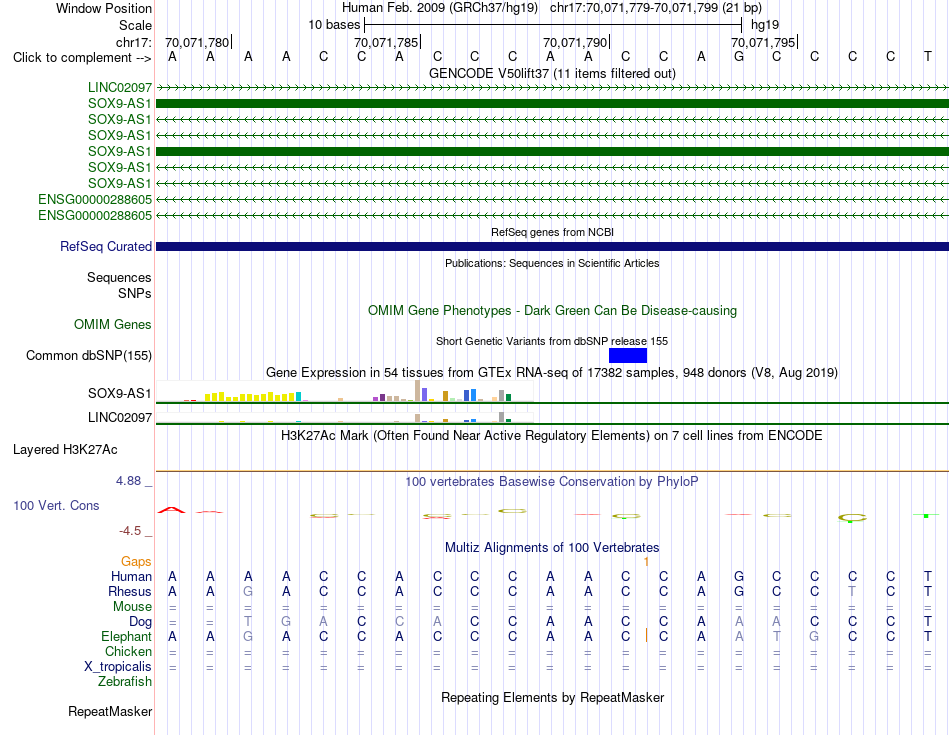The width and height of the screenshot is (950, 735).
Task: Click the RepeatMasker track label
Action: coord(110,711)
